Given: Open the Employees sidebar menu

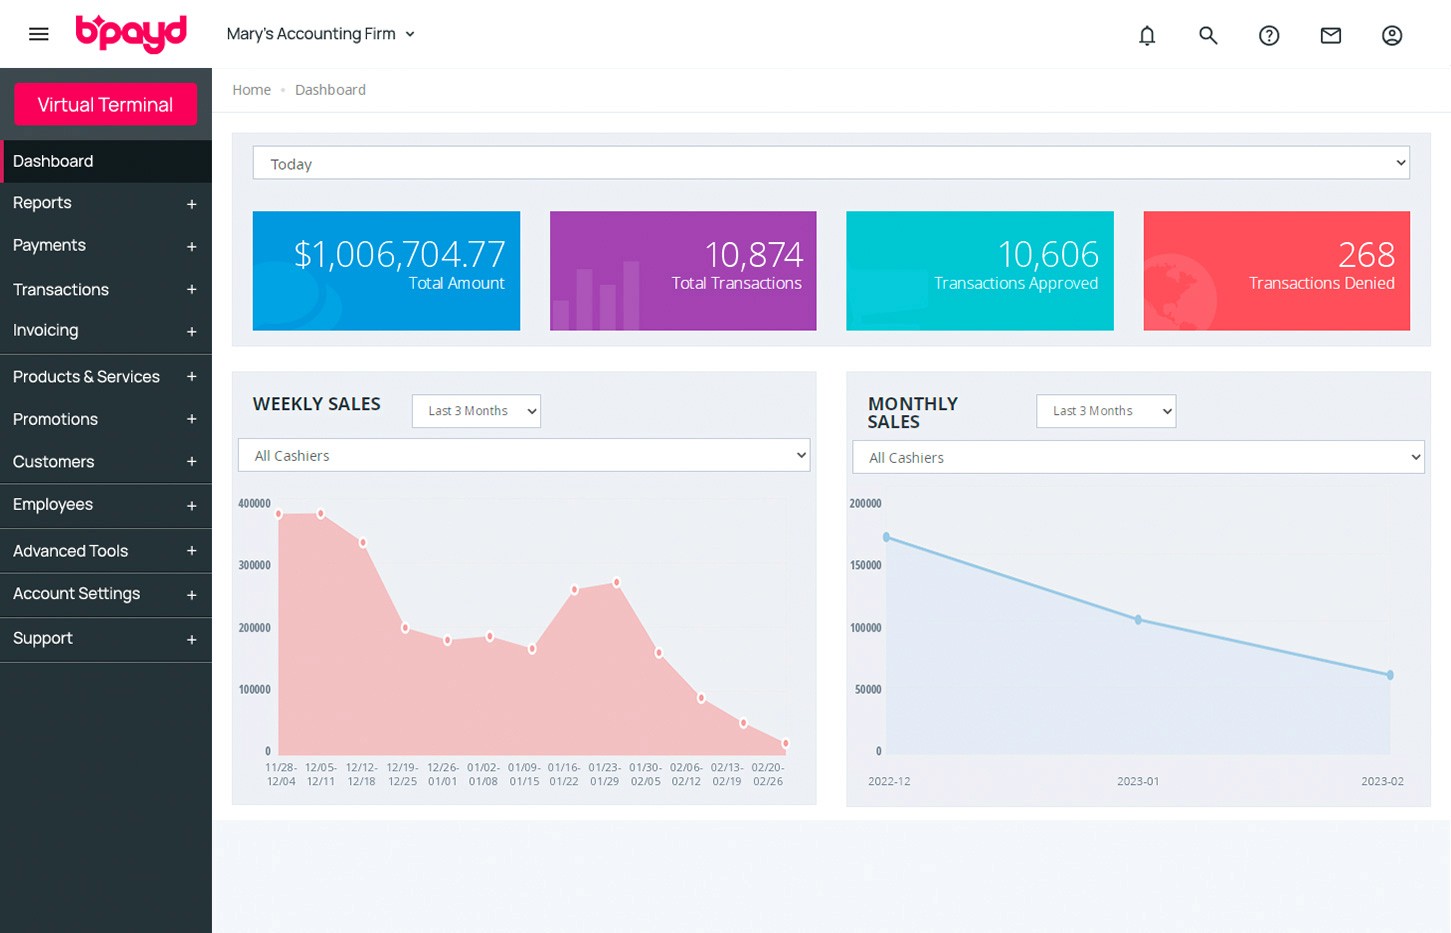Looking at the screenshot, I should [x=106, y=505].
